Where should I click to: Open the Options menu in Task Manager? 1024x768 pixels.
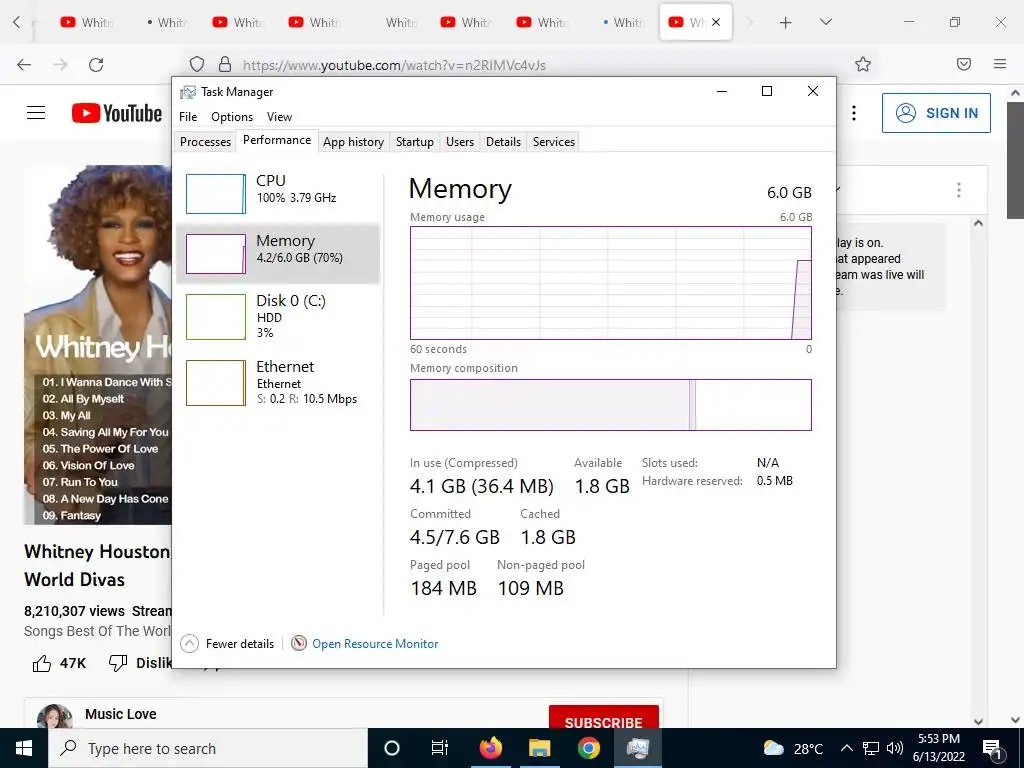point(232,117)
